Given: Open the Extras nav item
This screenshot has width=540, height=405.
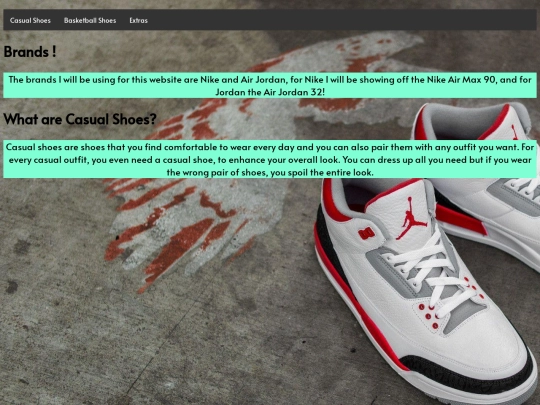Looking at the screenshot, I should click(x=138, y=20).
